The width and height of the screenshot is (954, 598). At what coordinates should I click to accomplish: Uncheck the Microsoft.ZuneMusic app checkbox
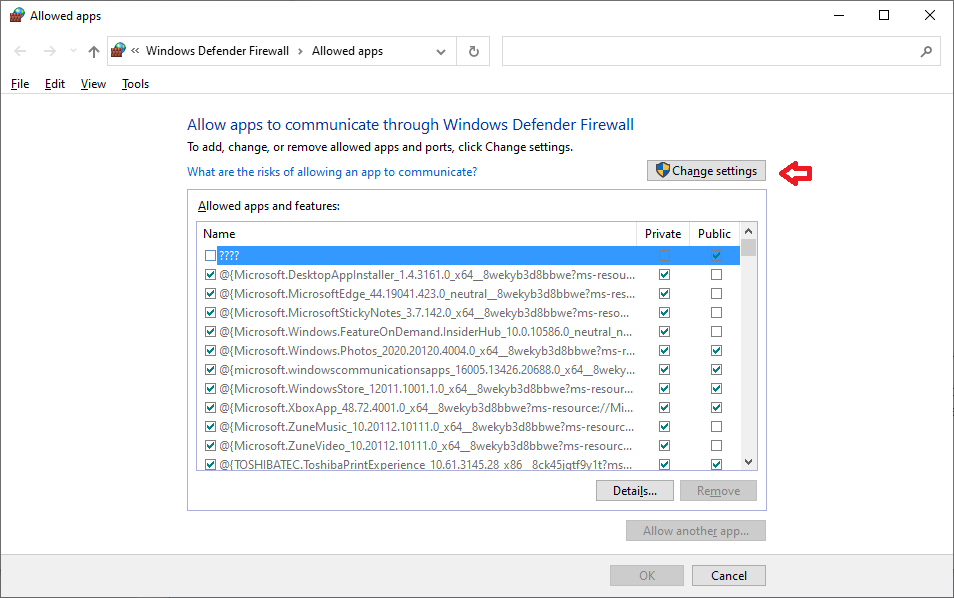coord(211,427)
